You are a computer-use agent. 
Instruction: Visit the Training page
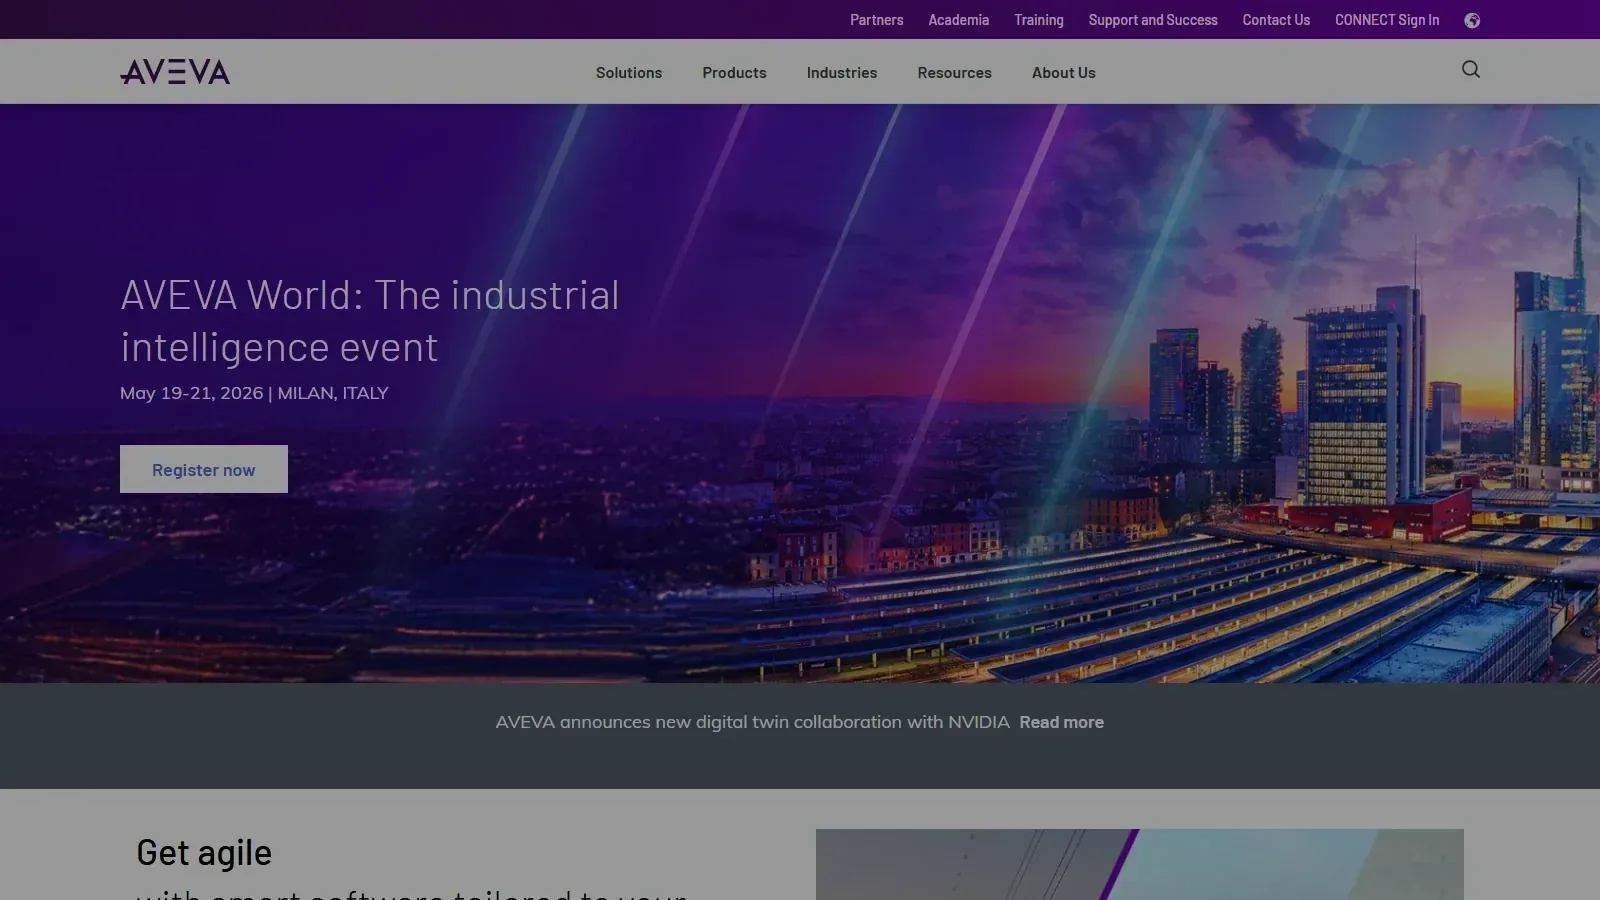(x=1039, y=20)
